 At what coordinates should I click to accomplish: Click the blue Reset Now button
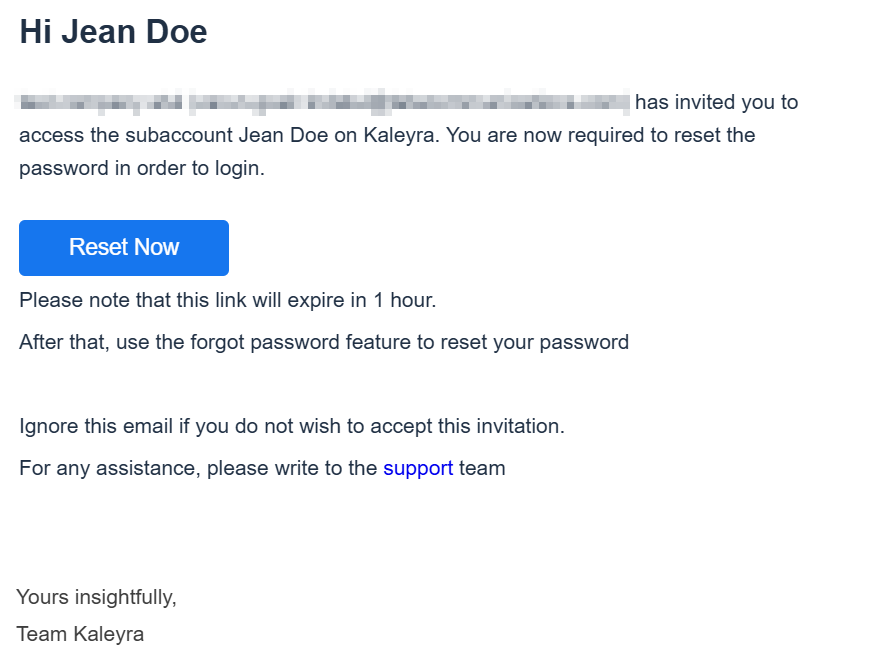point(124,248)
